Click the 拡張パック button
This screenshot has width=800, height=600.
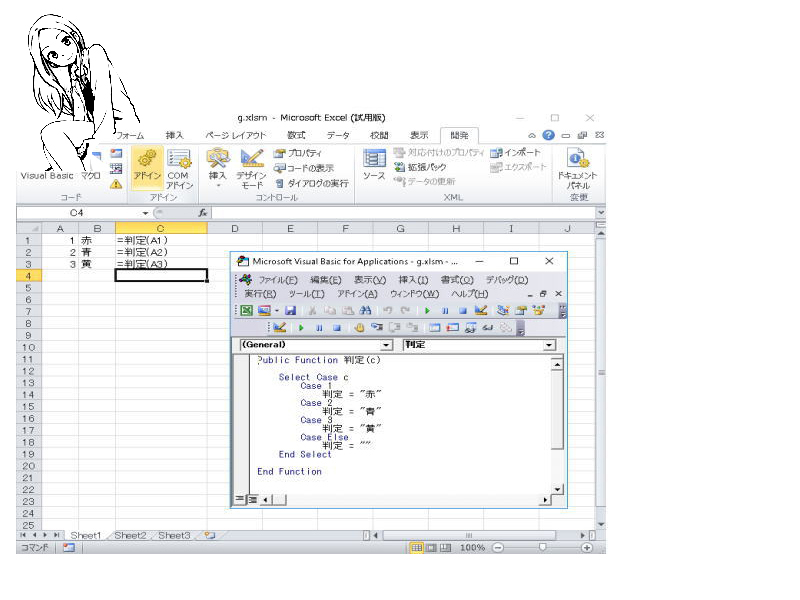pos(420,167)
